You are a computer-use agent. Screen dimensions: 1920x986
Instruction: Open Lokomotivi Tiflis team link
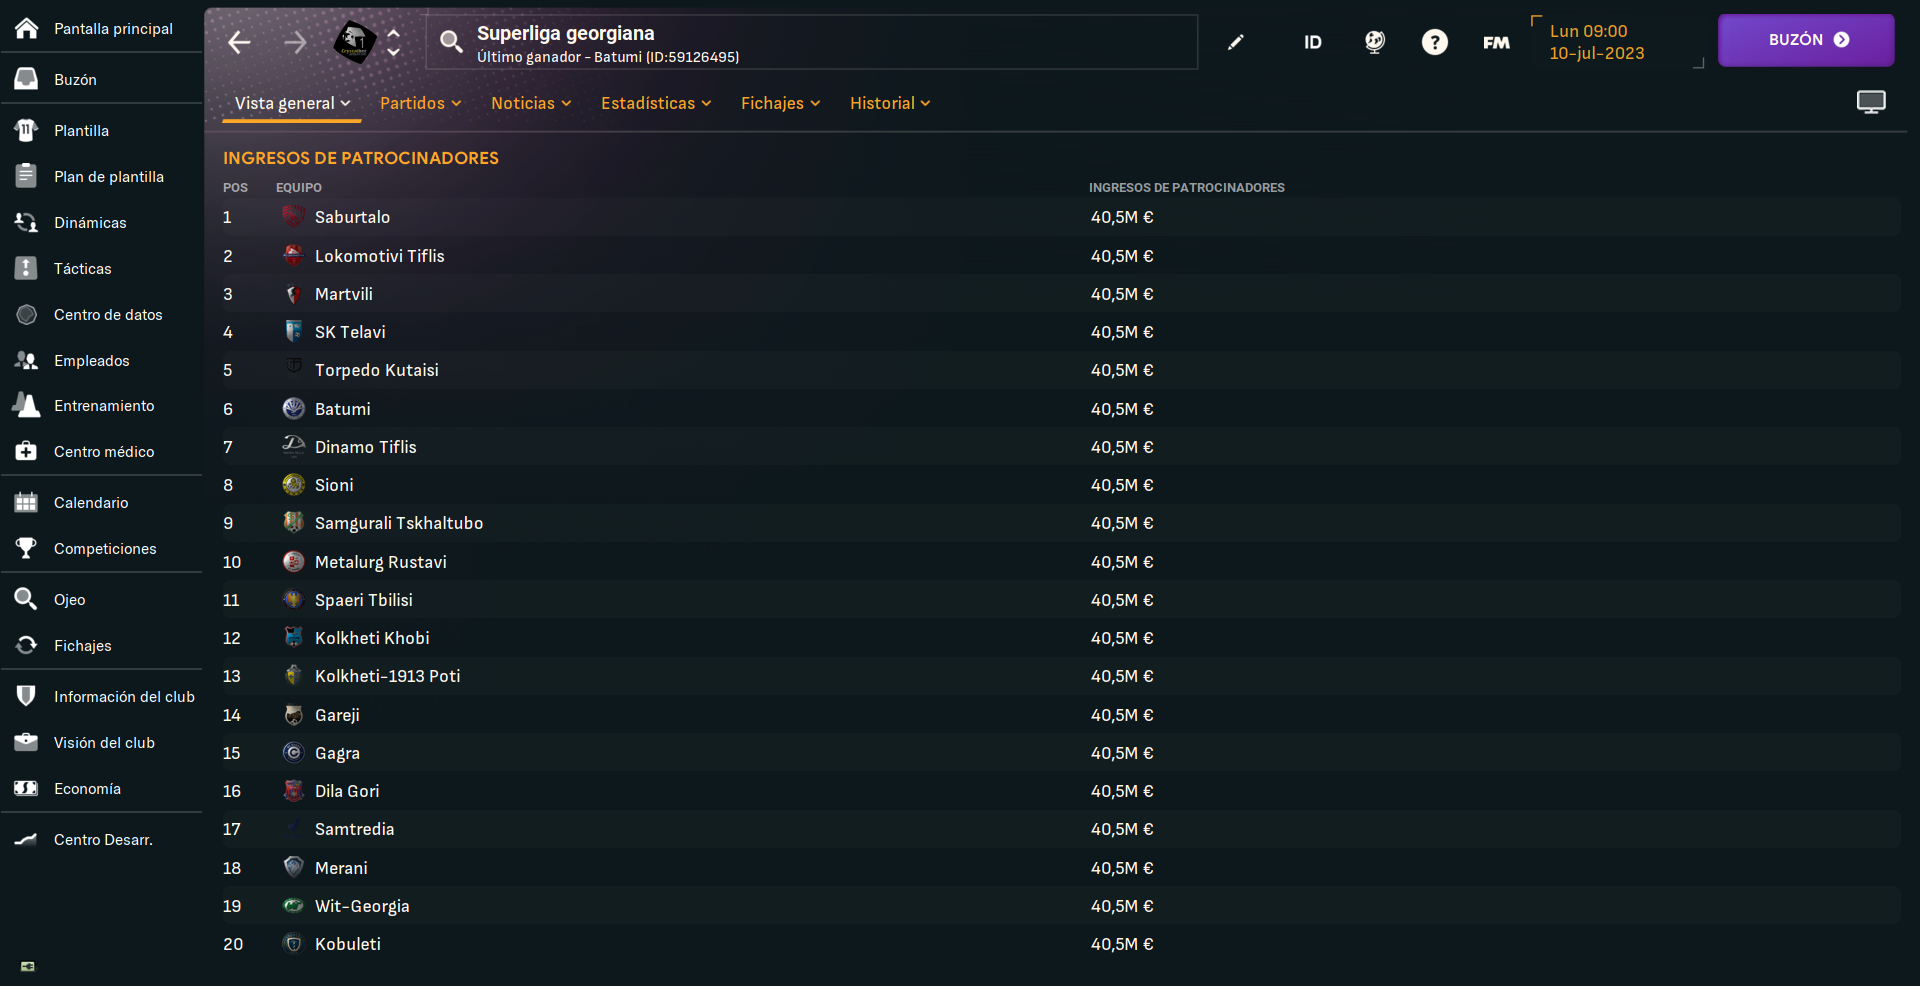click(380, 256)
